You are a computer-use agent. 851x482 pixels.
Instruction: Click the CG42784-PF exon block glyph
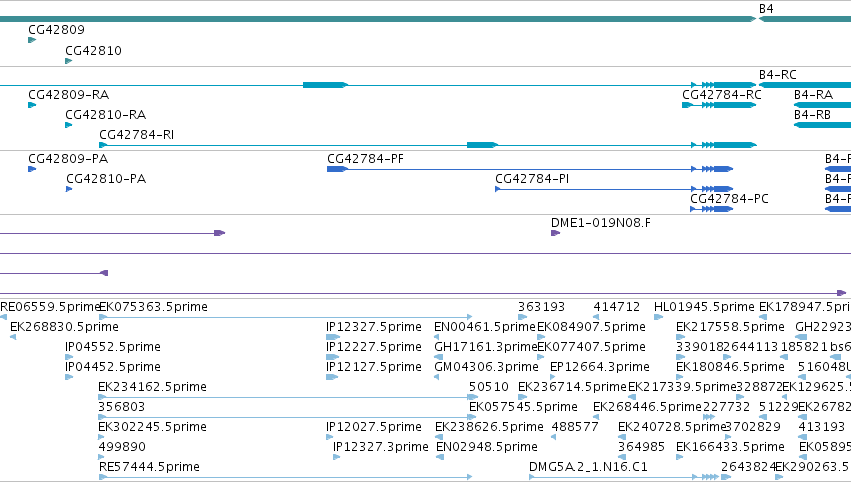[338, 169]
